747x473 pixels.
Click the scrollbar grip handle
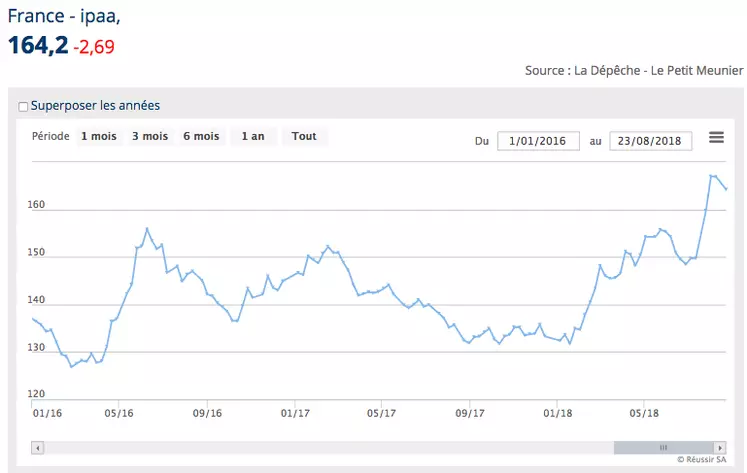[x=663, y=448]
